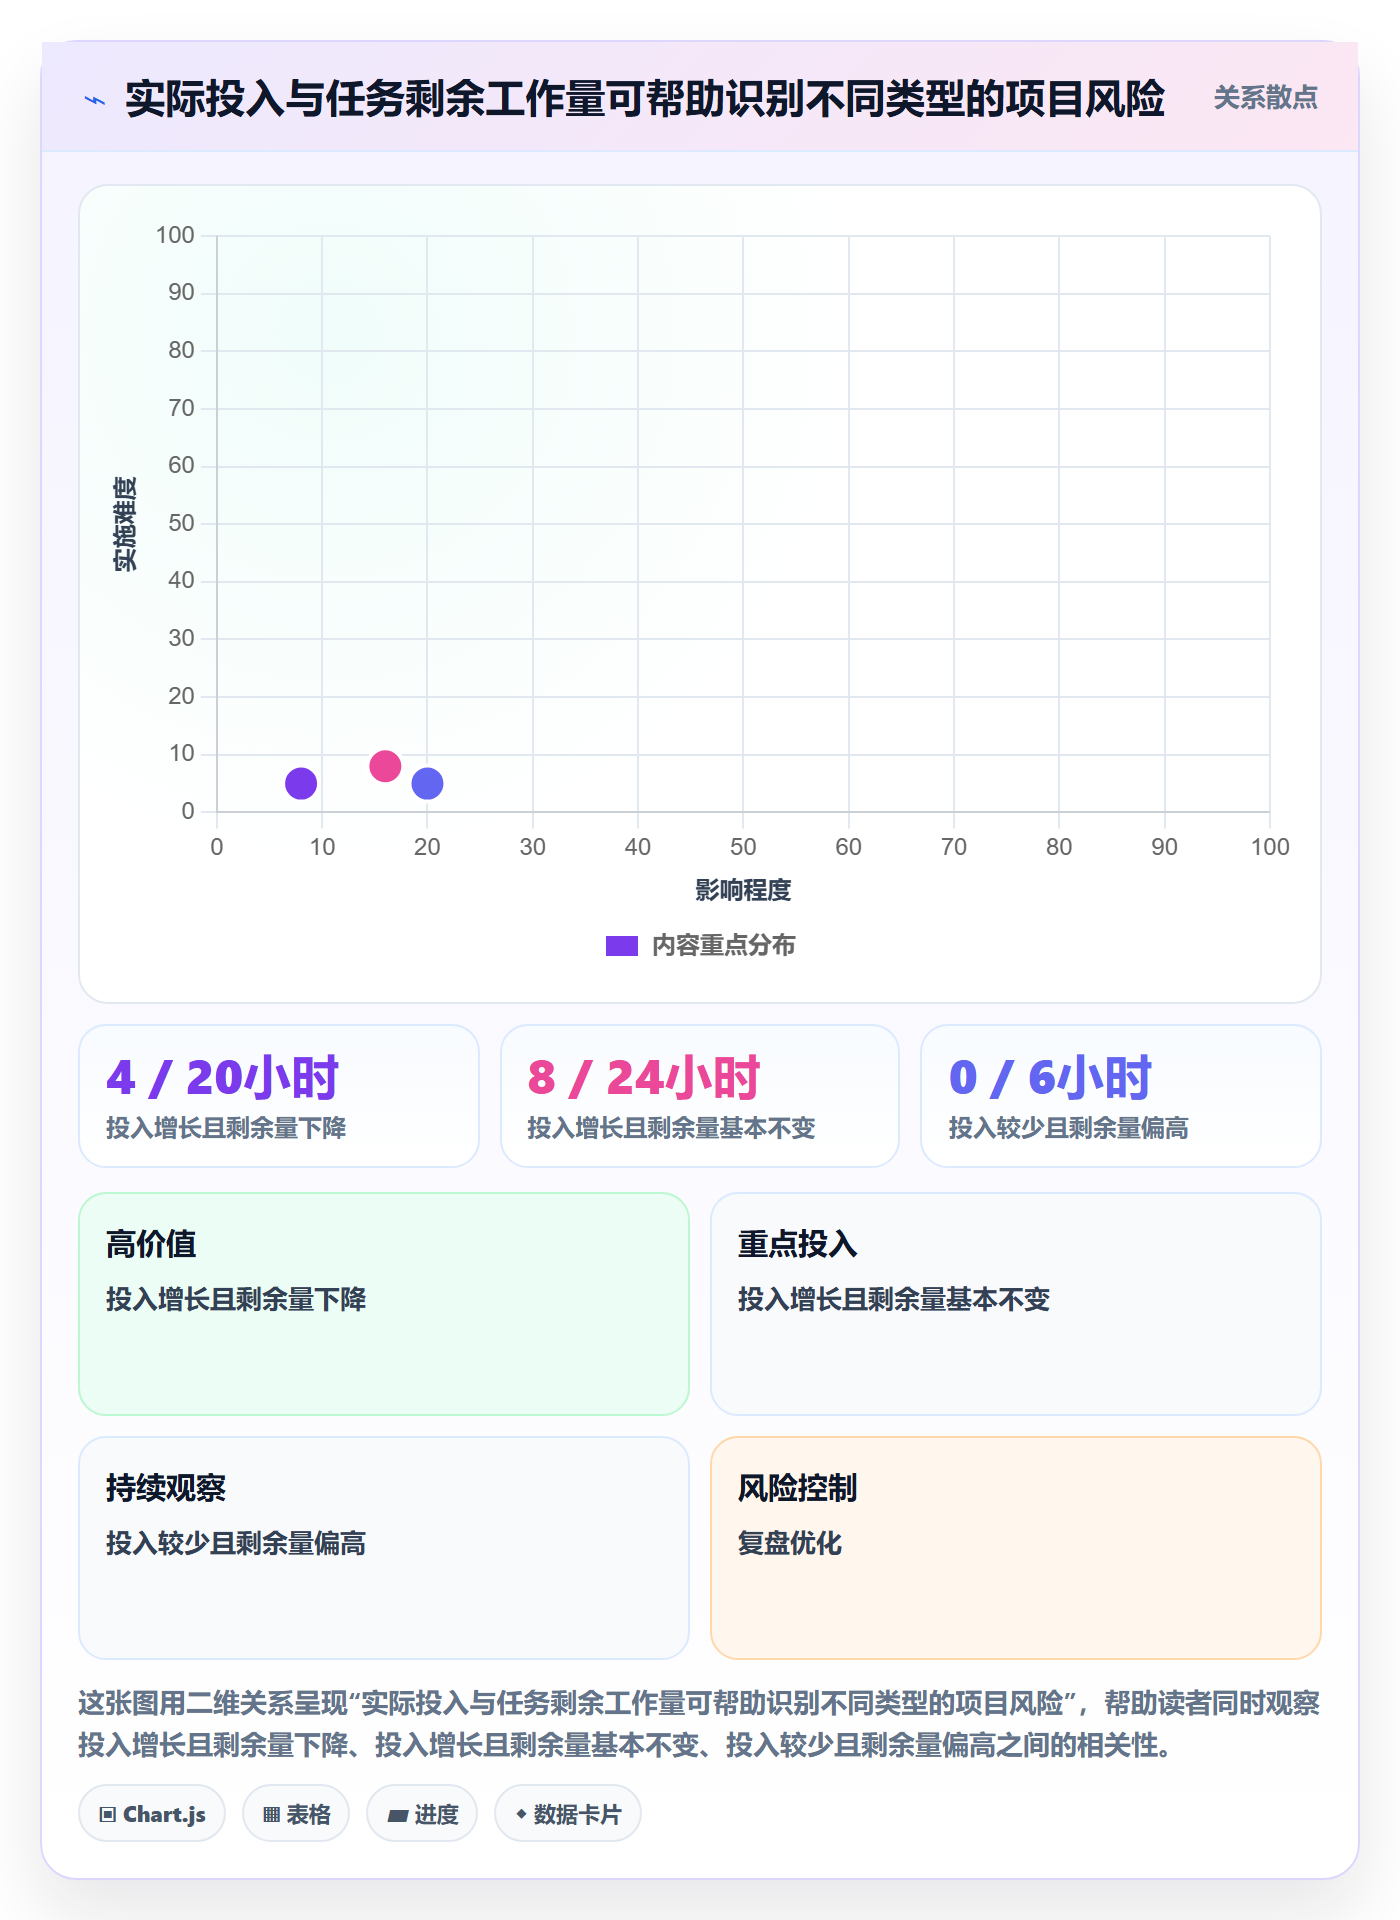
Task: Click the lightning bolt icon beside the title
Action: [95, 100]
